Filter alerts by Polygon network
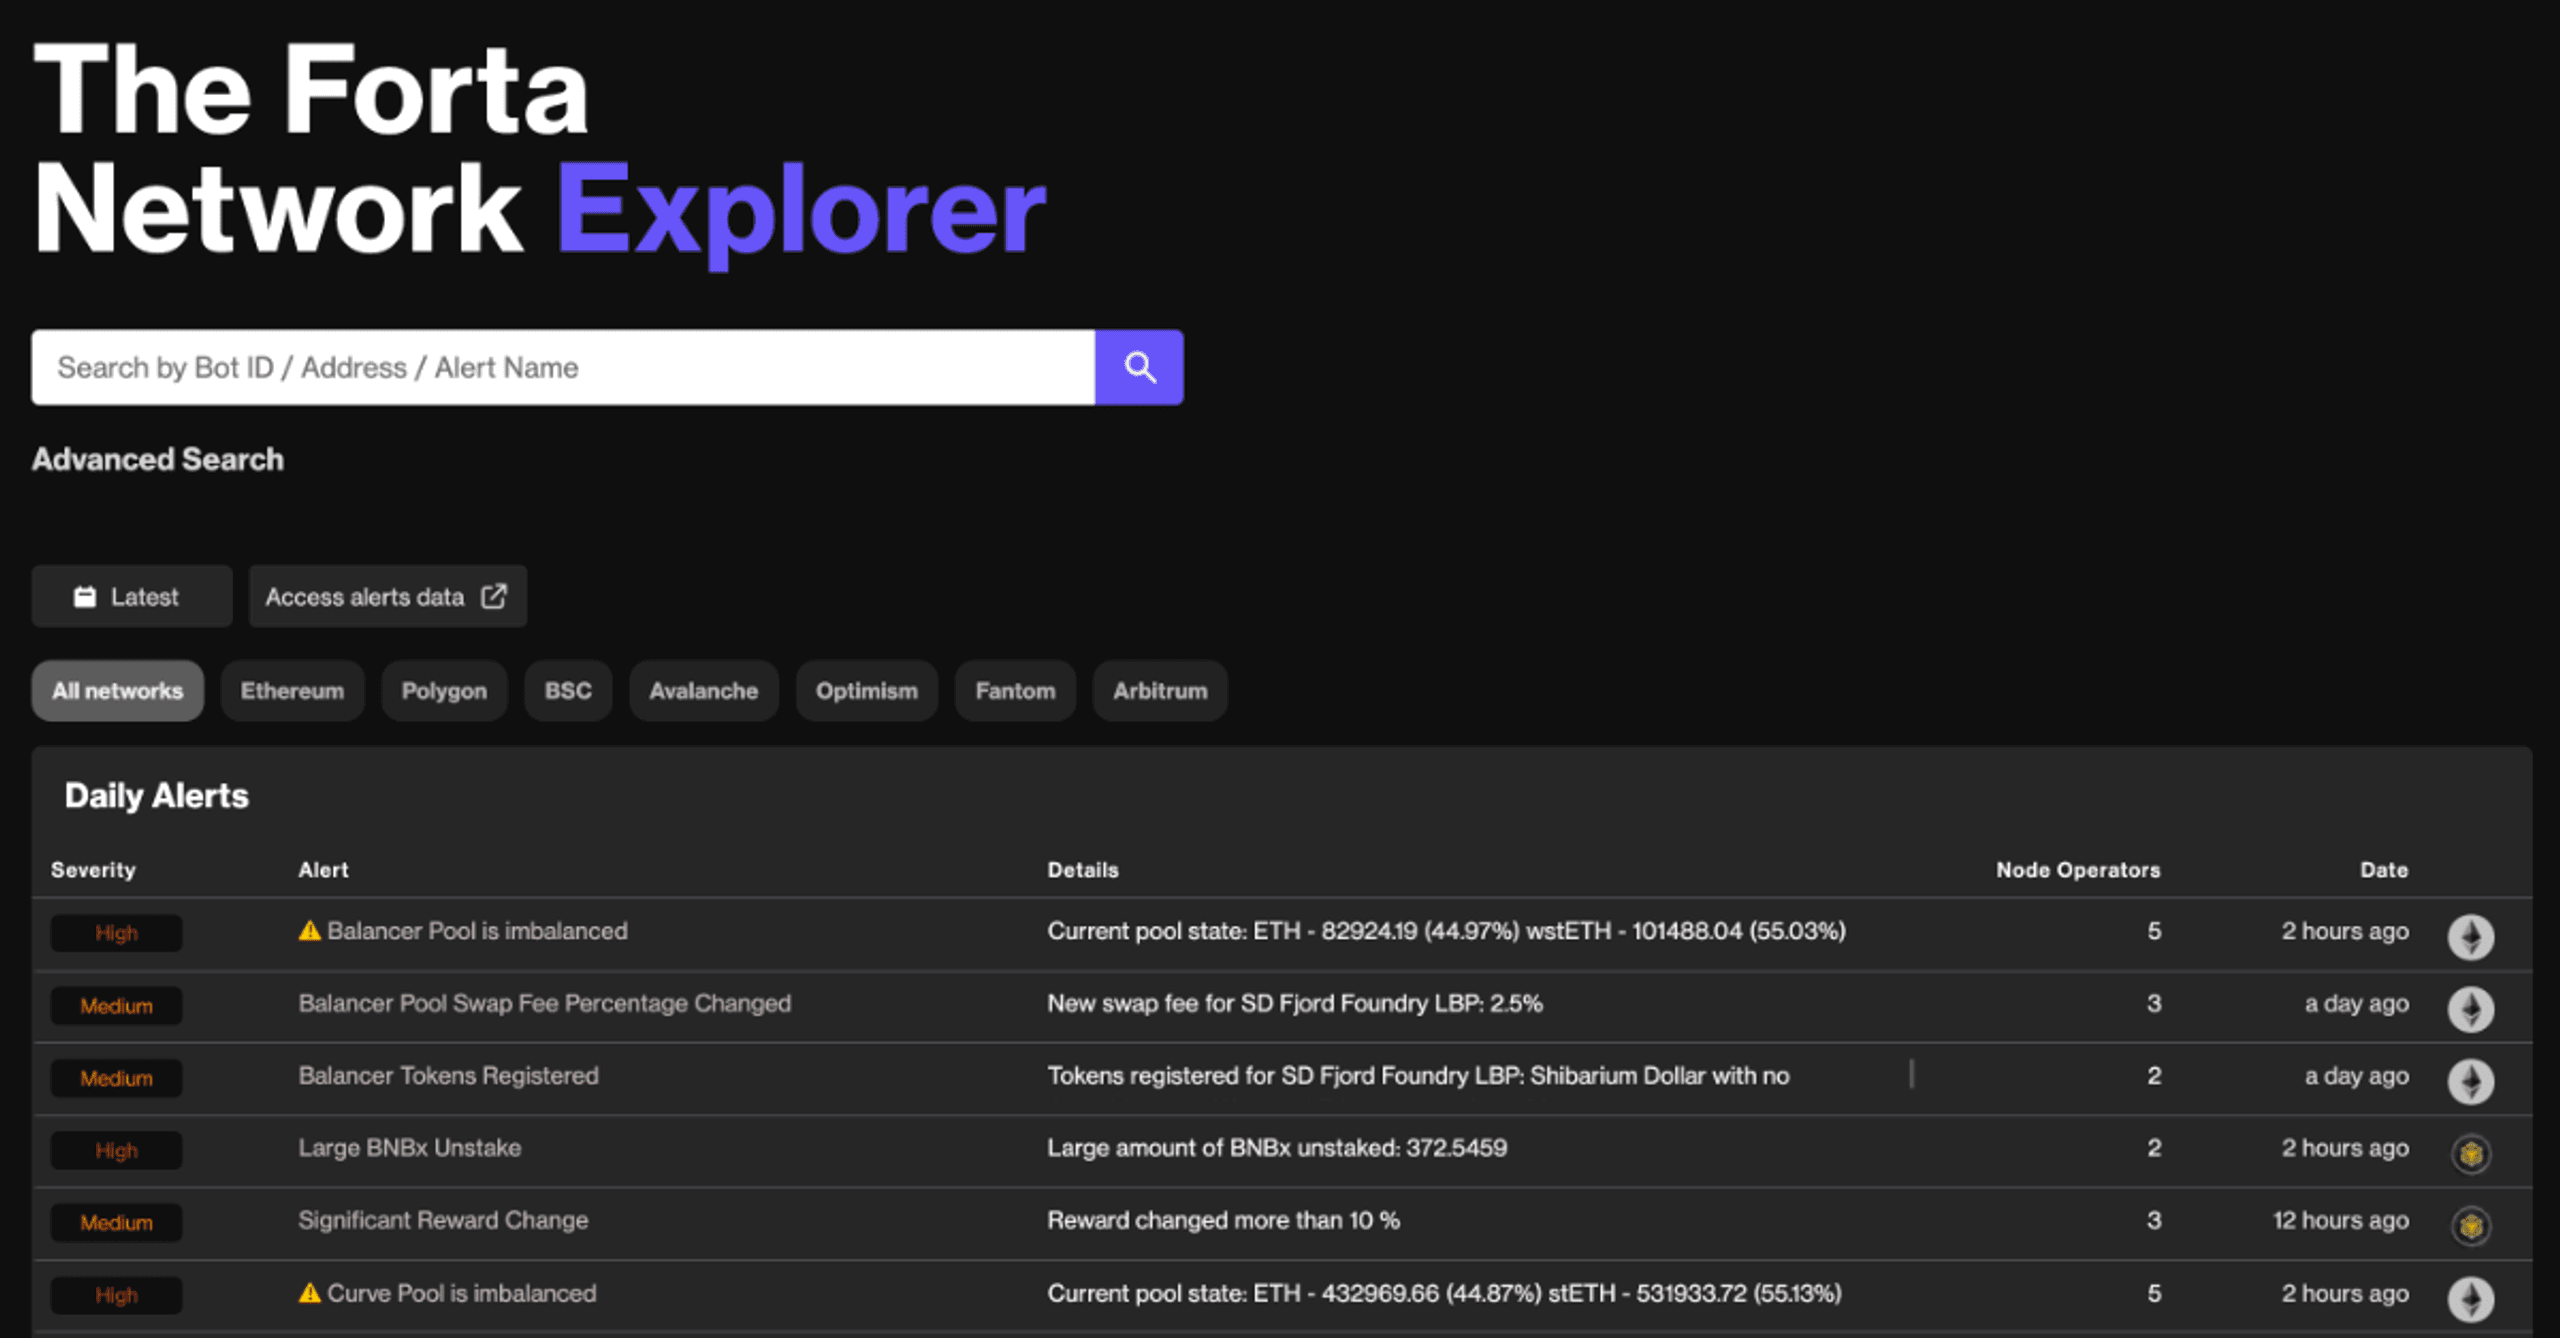The height and width of the screenshot is (1338, 2560). click(444, 690)
